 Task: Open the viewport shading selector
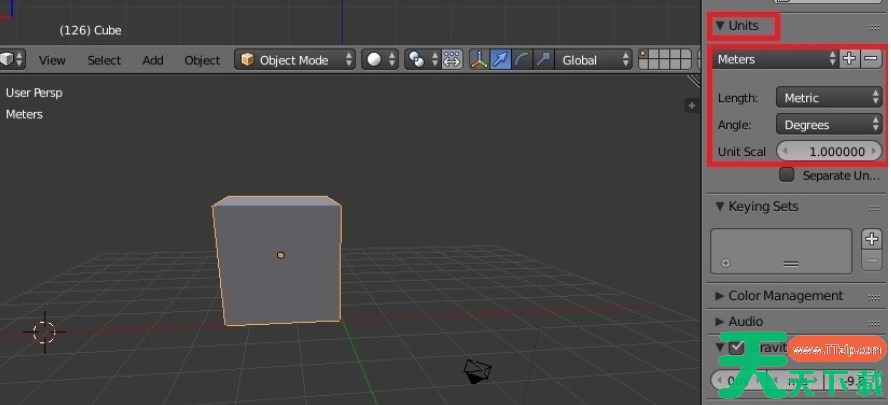click(x=380, y=60)
